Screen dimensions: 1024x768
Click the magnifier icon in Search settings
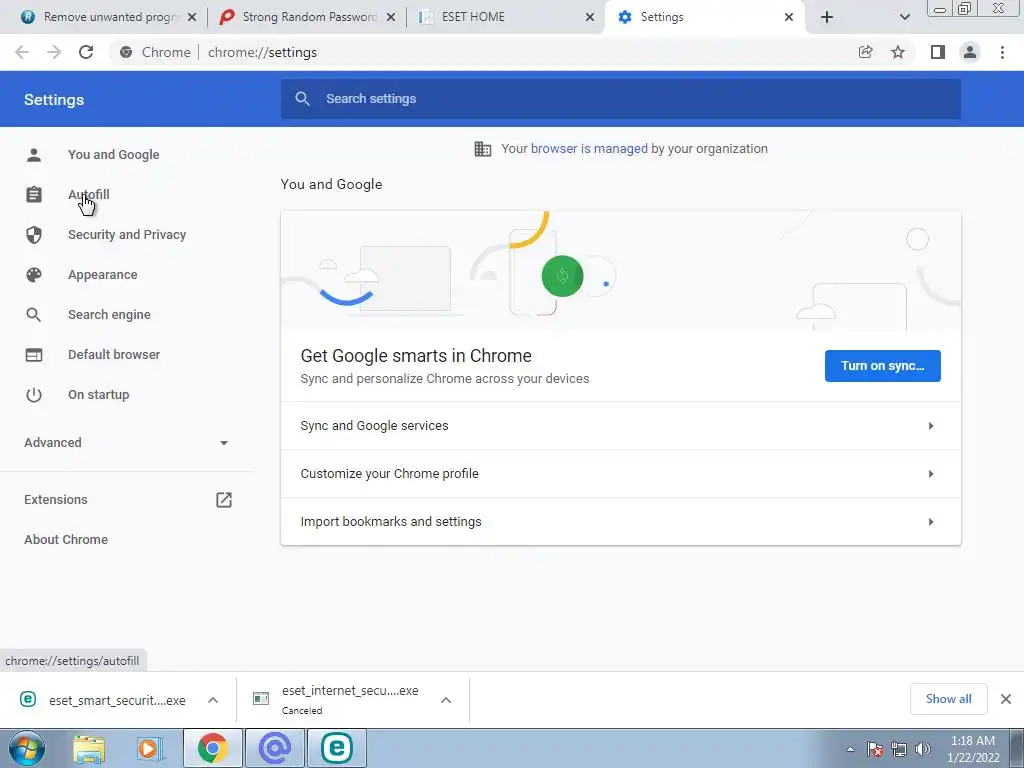(302, 99)
